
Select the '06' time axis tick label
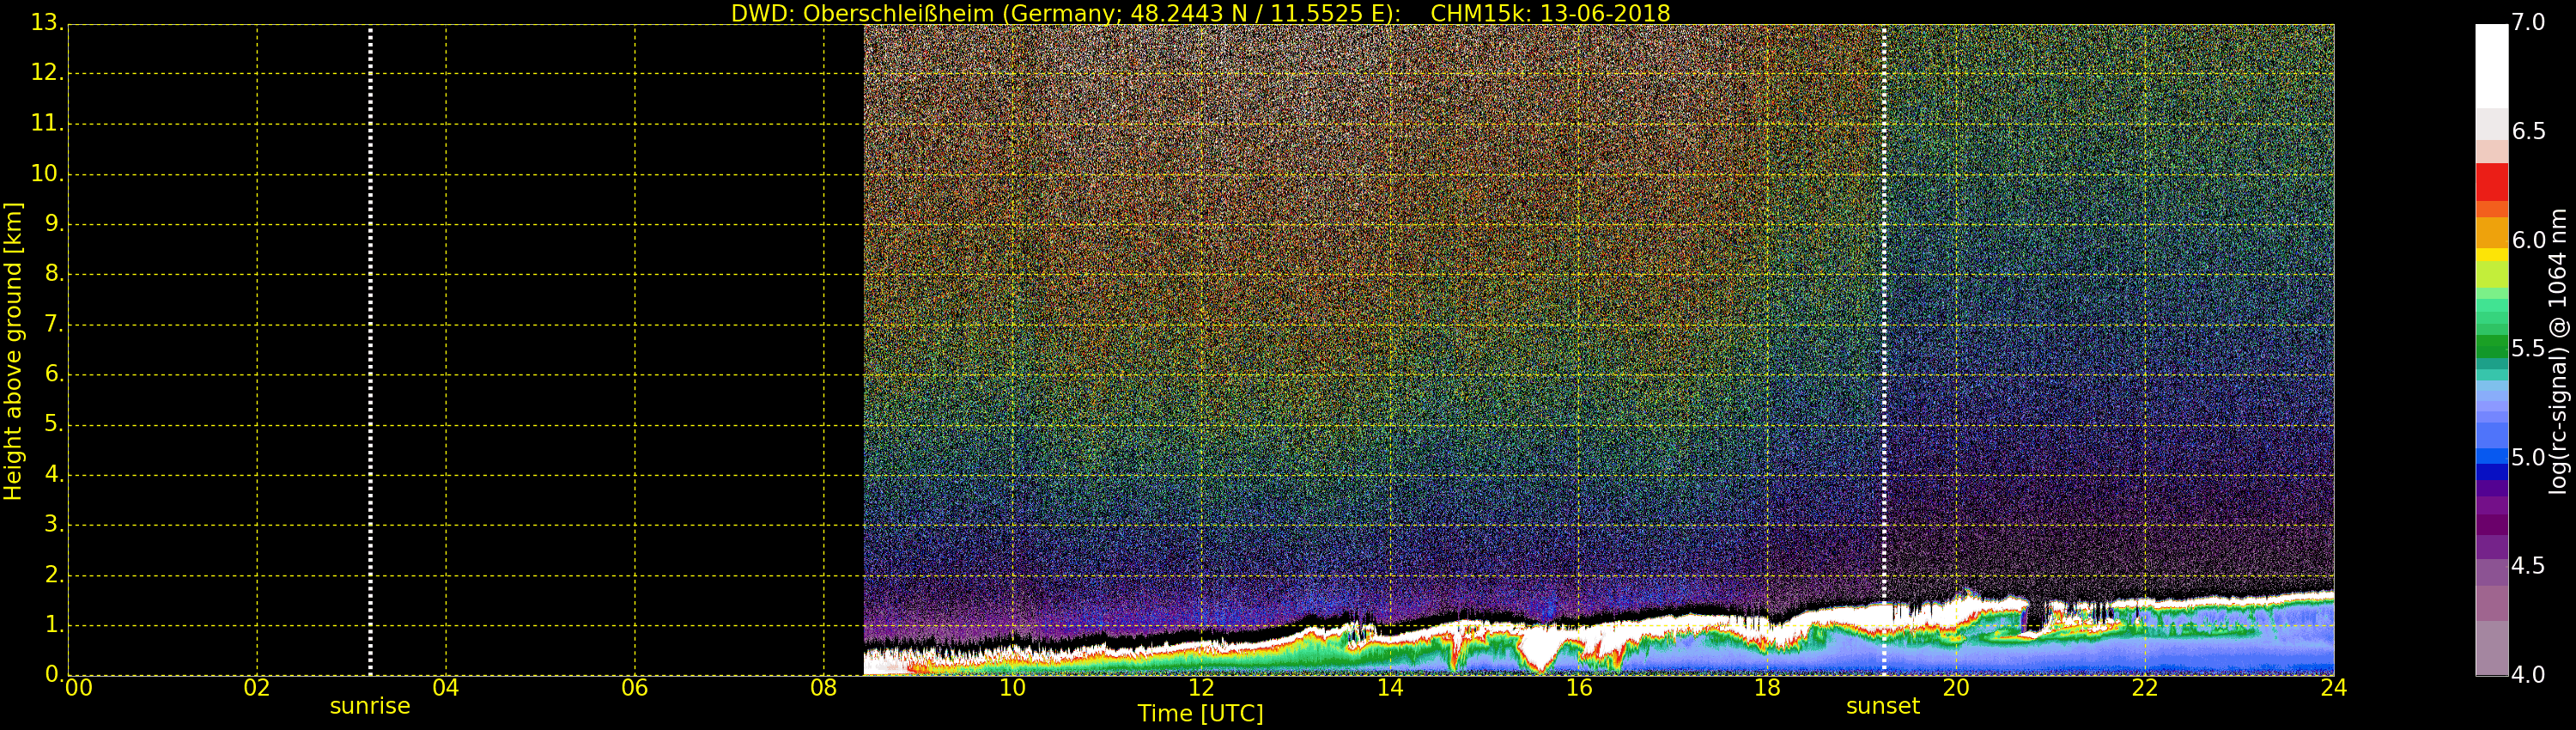(x=634, y=688)
